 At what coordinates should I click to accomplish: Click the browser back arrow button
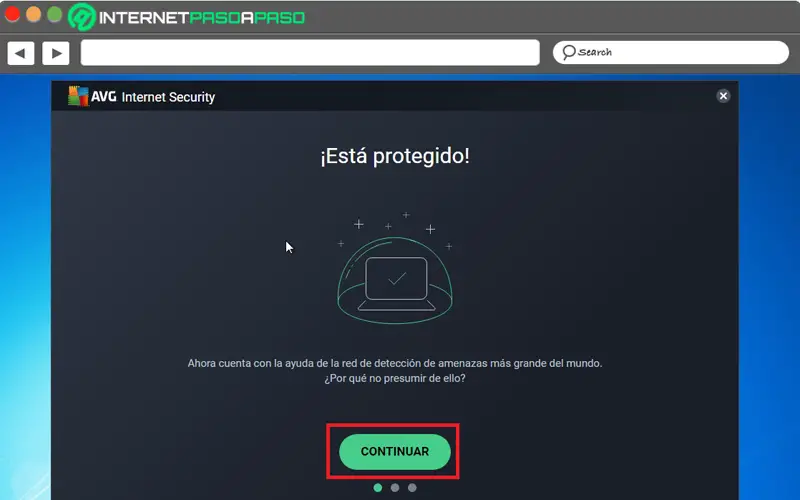(x=21, y=53)
